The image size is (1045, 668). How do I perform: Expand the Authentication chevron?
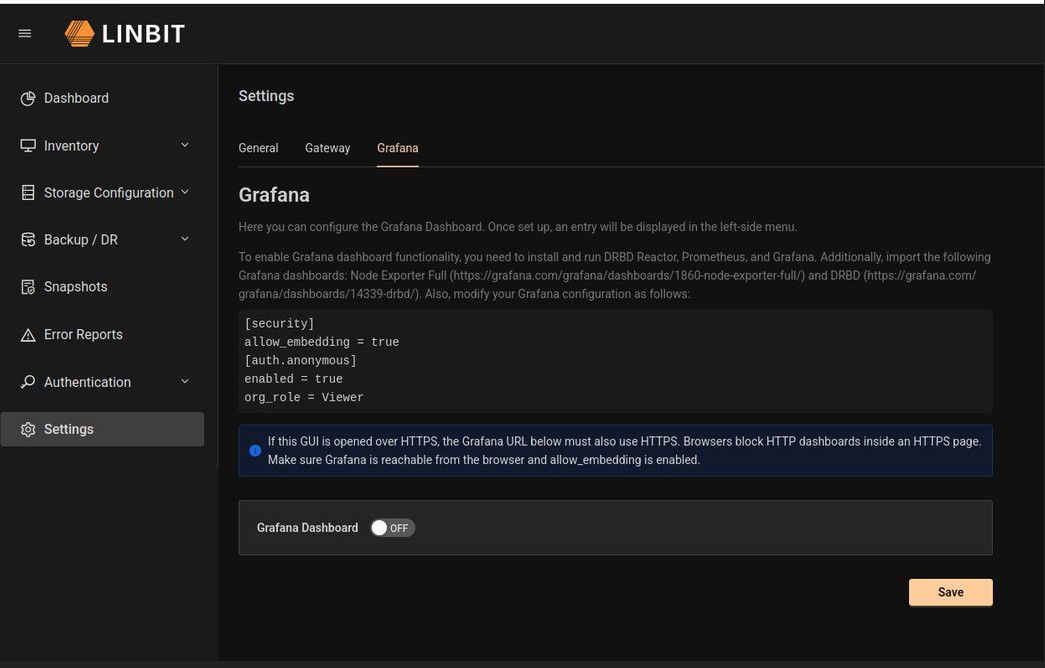click(185, 381)
